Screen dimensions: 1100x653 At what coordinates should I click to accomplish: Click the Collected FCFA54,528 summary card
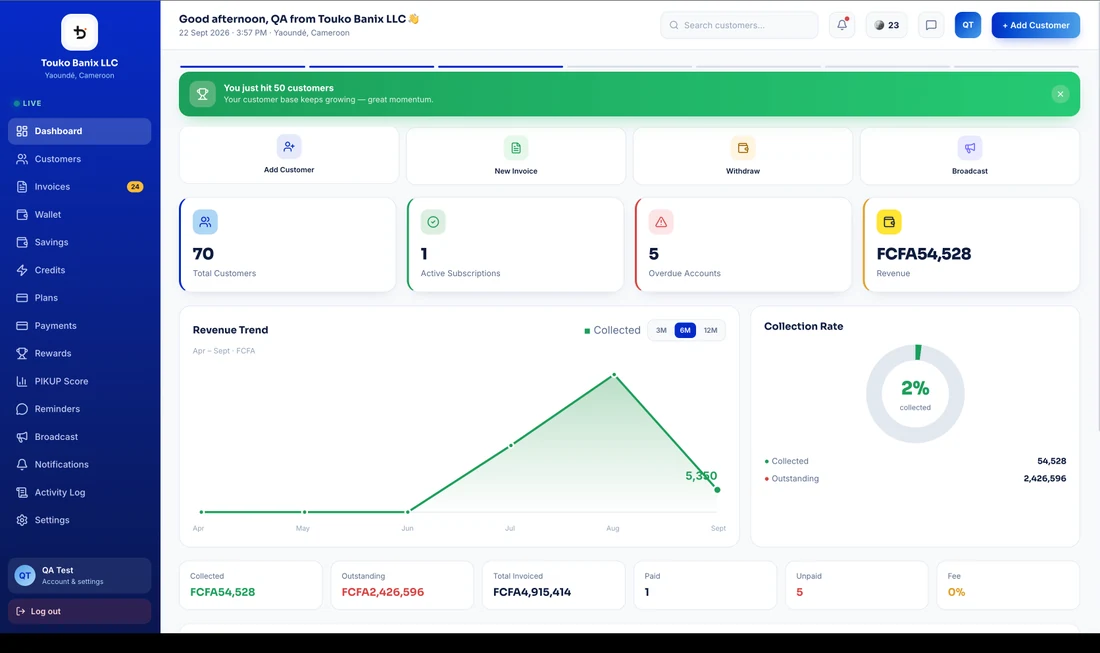point(250,585)
